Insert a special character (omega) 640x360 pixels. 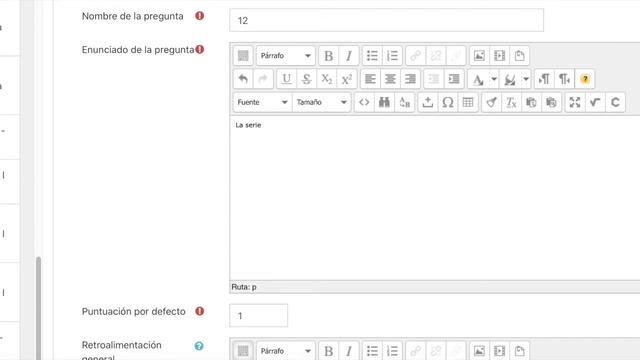(448, 102)
